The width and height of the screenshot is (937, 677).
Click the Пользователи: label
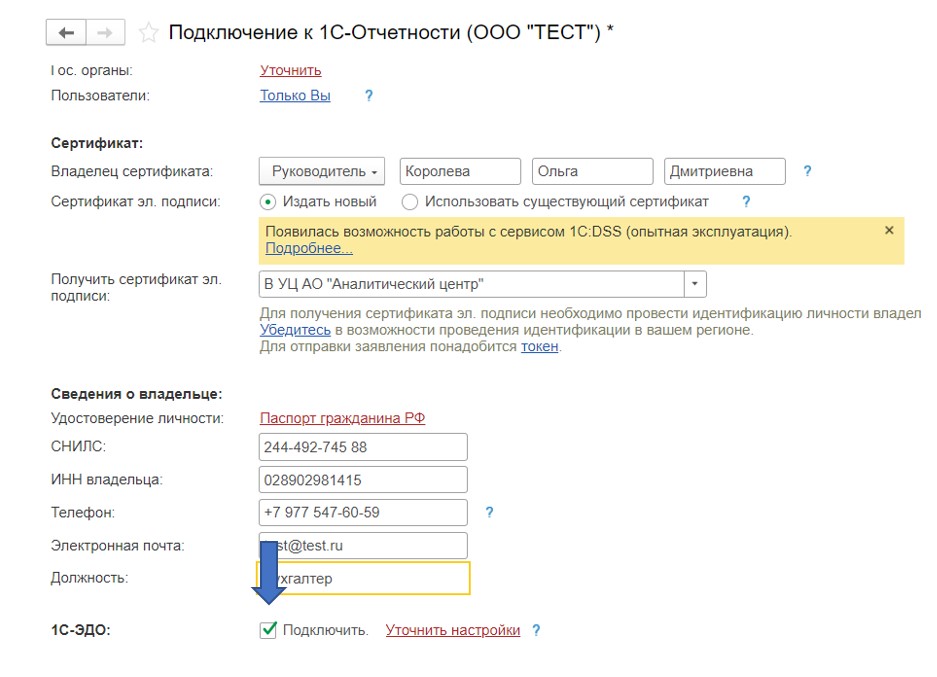click(x=100, y=96)
